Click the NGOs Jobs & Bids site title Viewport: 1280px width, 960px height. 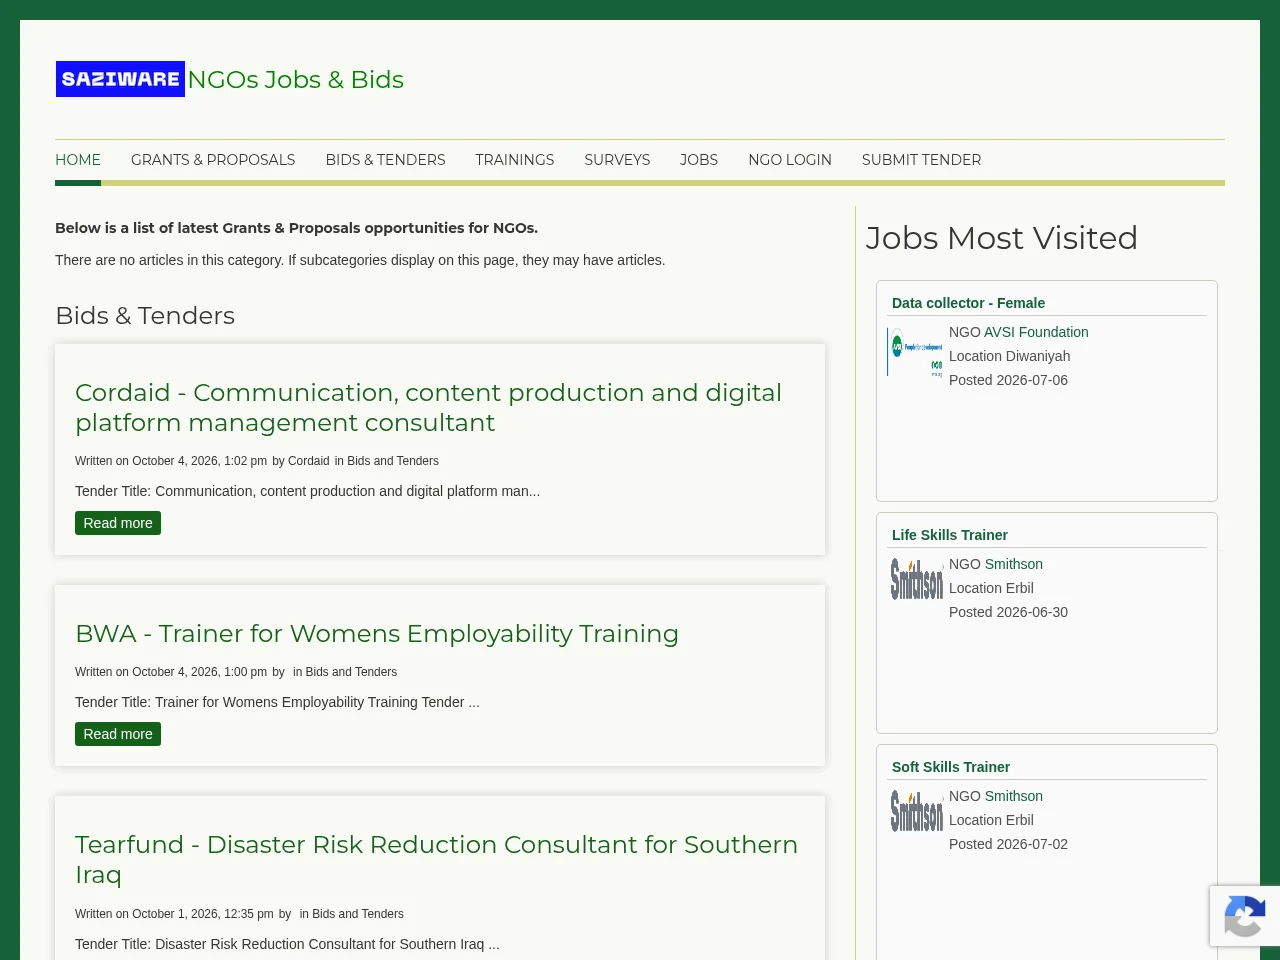coord(296,79)
